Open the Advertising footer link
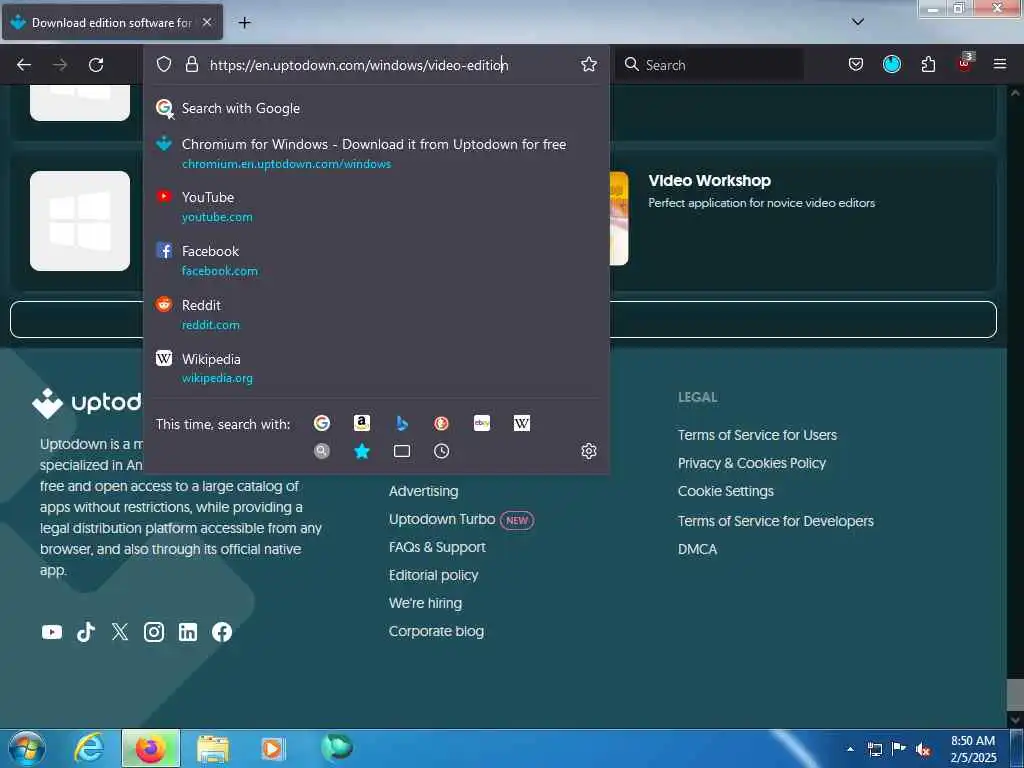Image resolution: width=1024 pixels, height=768 pixels. tap(423, 491)
